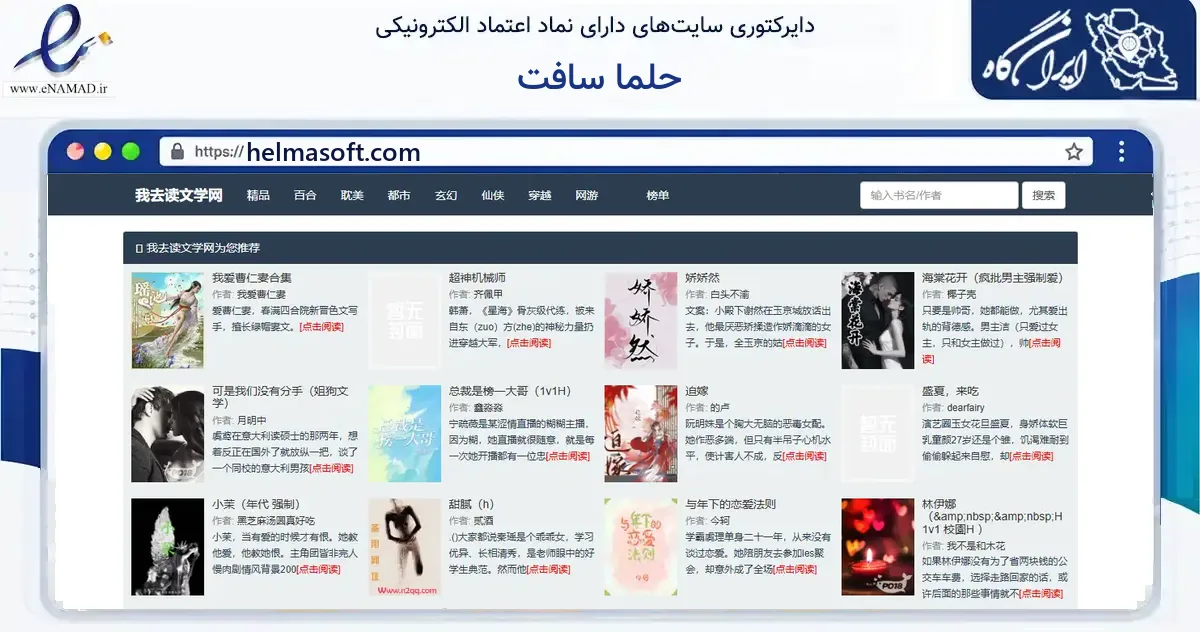Click author name 月明中

point(253,421)
